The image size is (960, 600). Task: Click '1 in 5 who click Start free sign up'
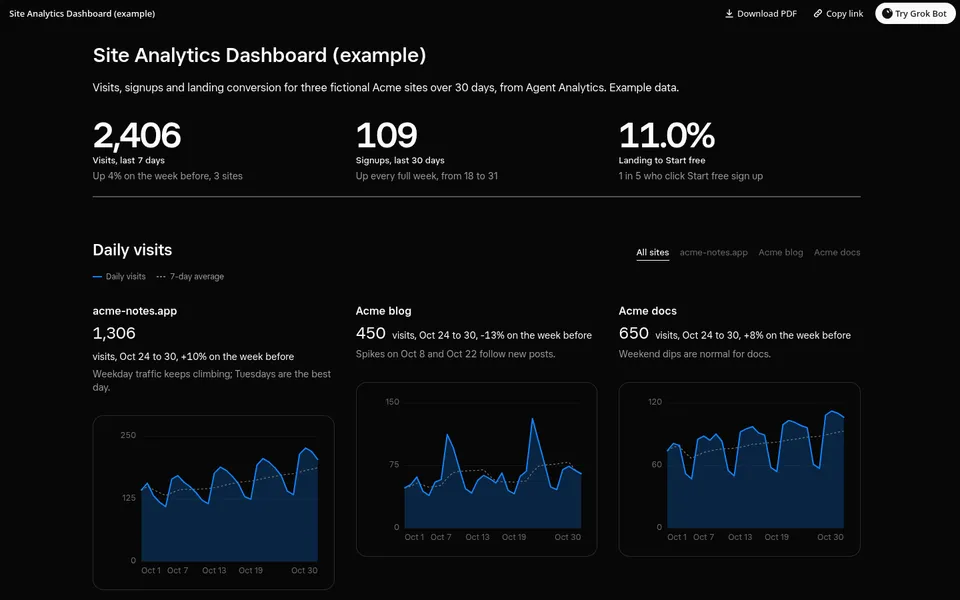coord(691,176)
